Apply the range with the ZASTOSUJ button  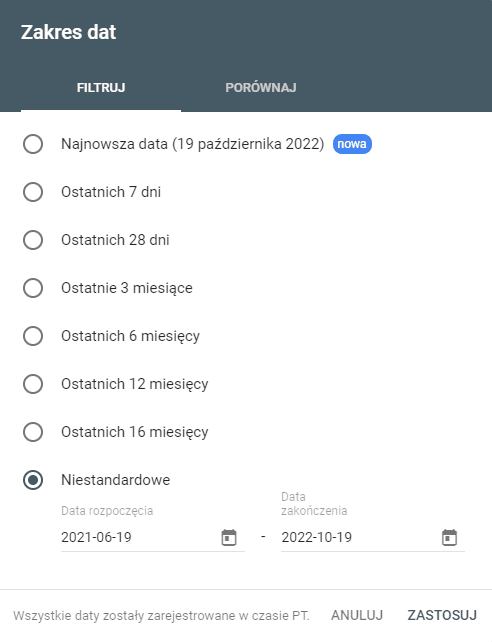click(442, 615)
